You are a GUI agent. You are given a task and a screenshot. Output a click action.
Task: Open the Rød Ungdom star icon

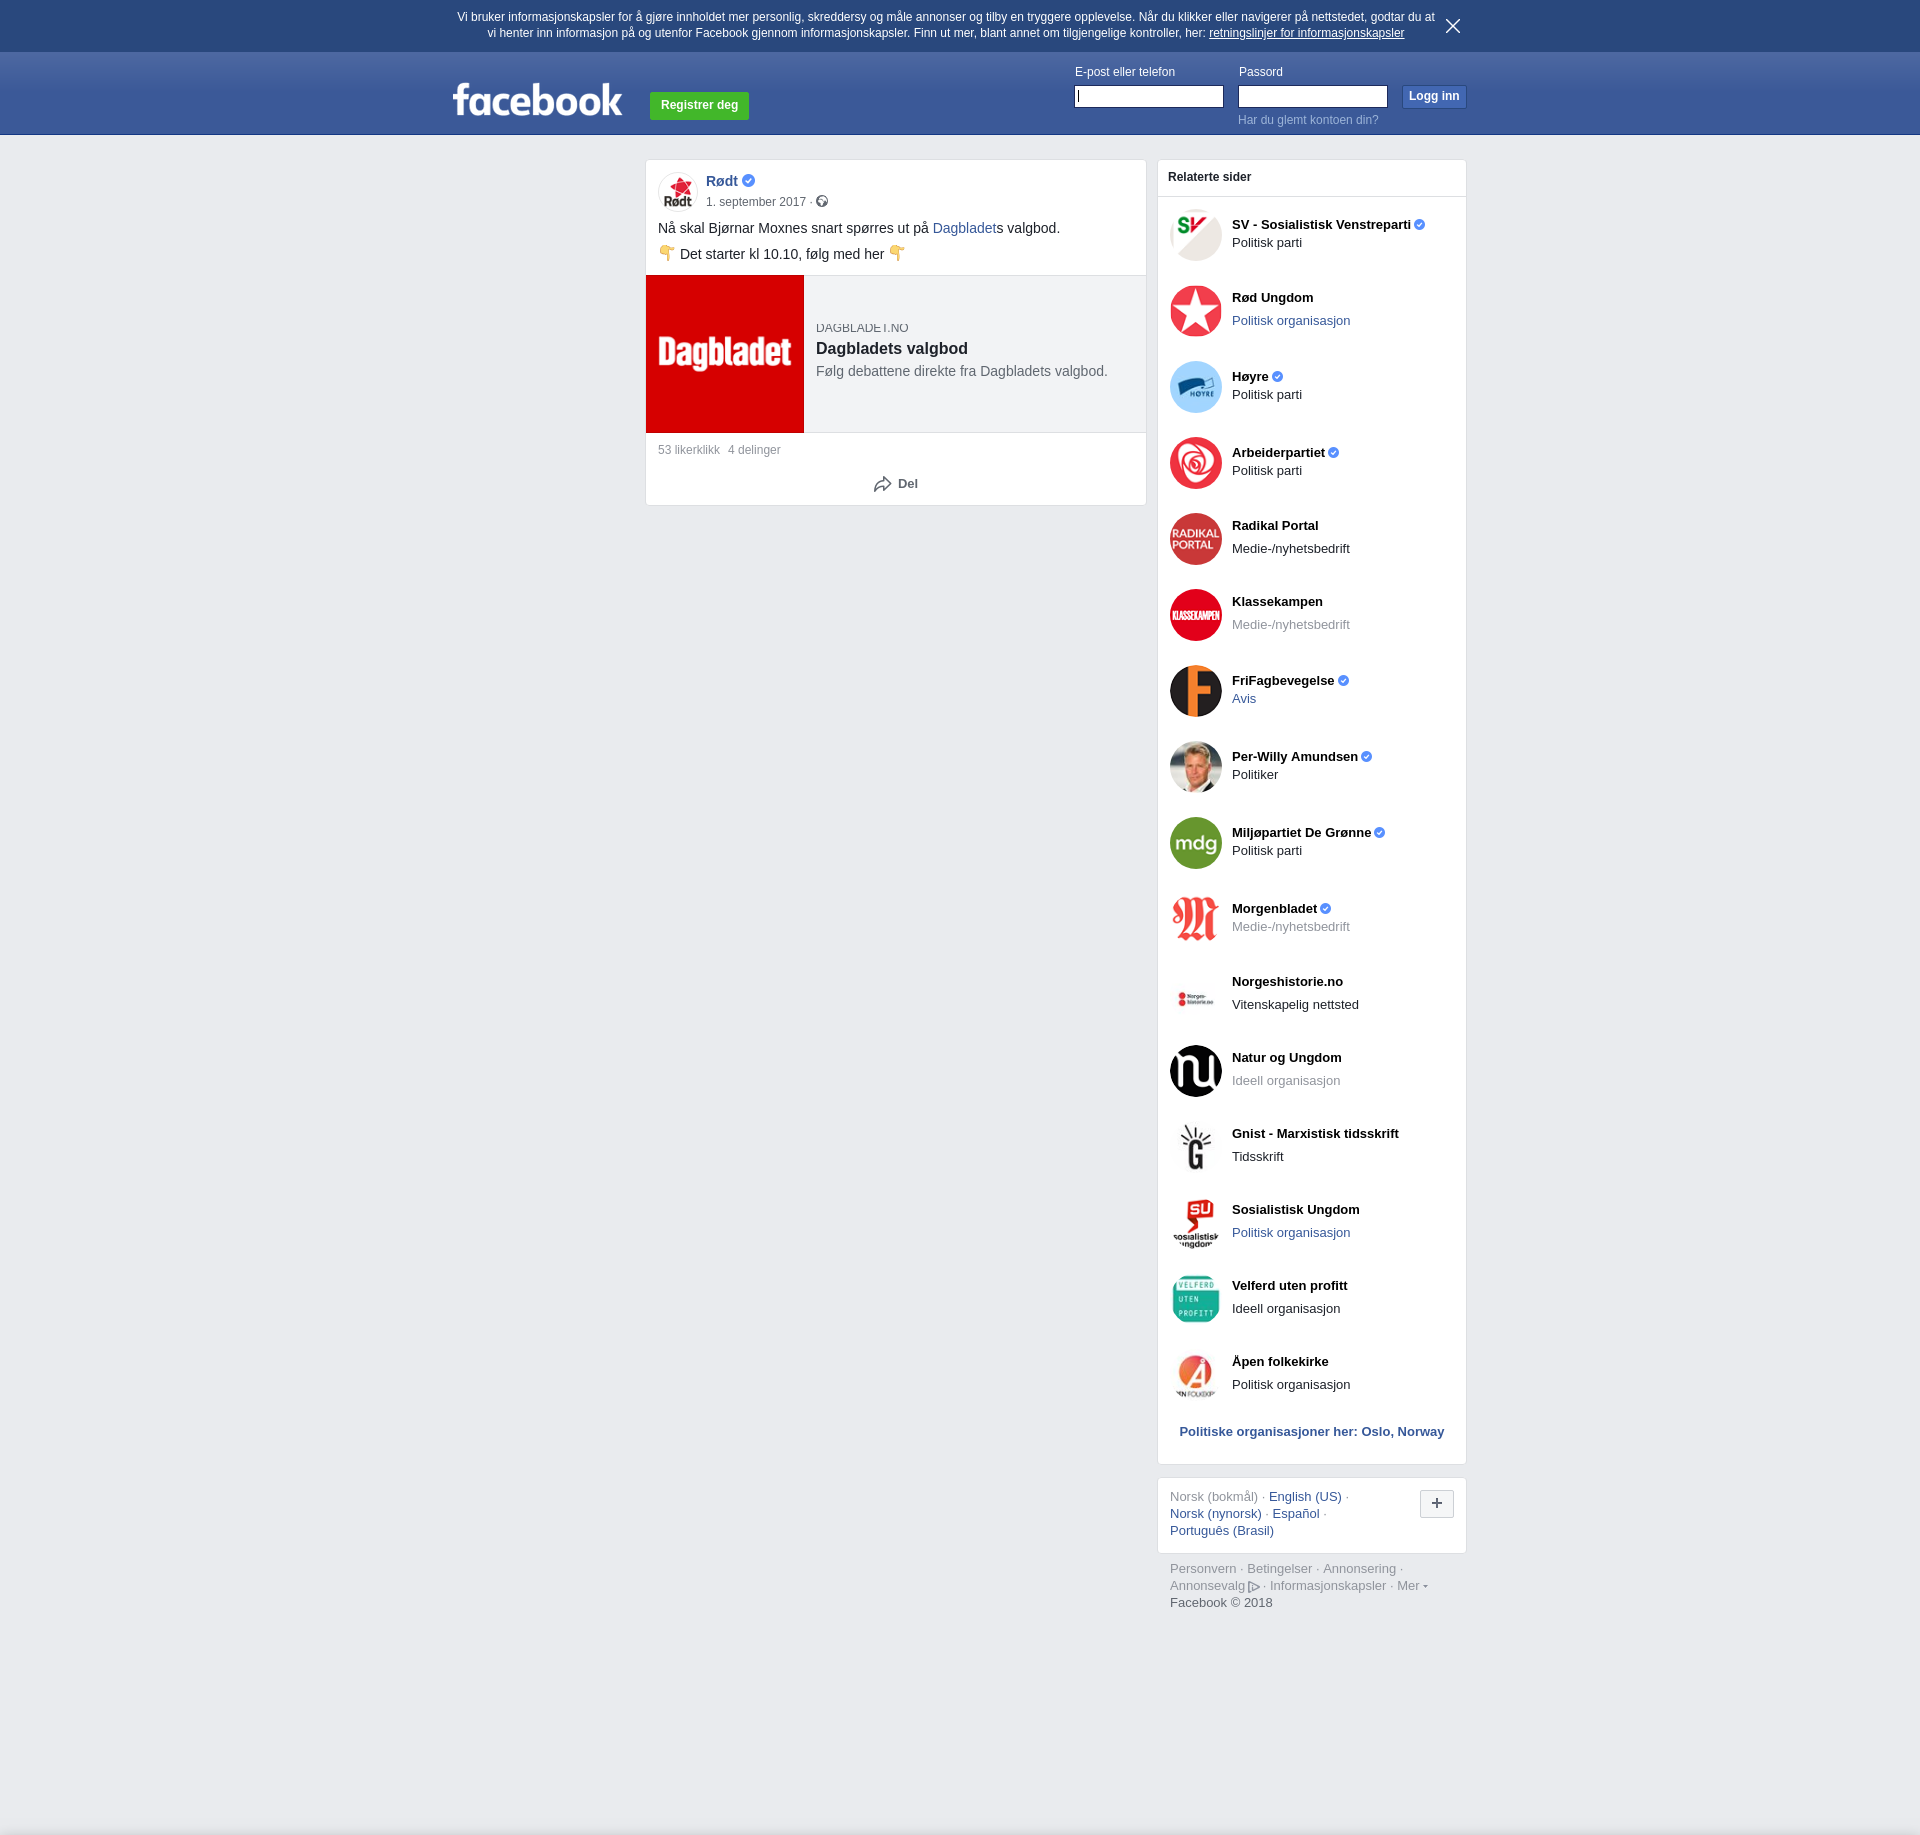[1196, 311]
